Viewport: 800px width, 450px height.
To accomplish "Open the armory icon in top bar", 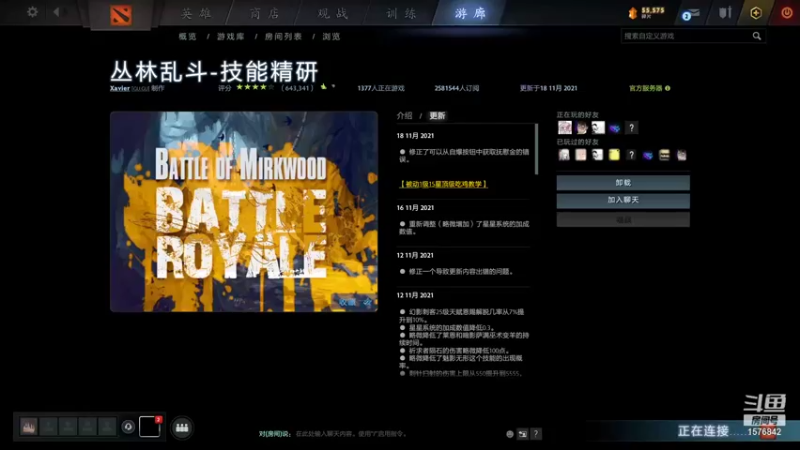I will tap(725, 12).
